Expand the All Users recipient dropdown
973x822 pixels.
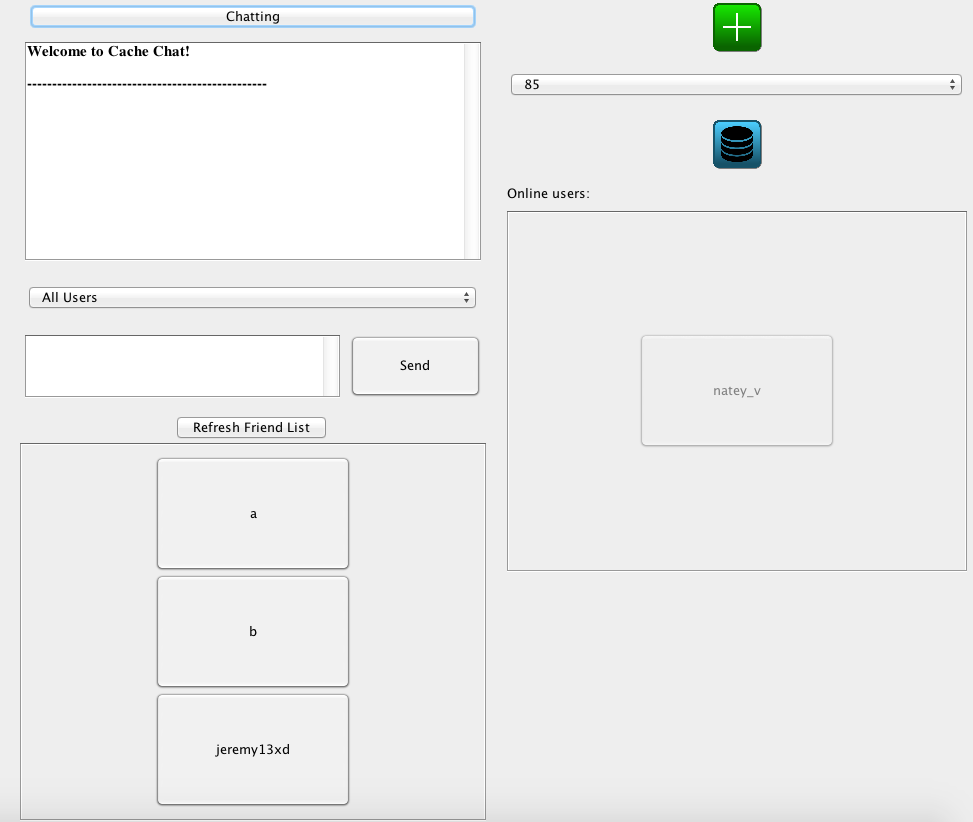click(252, 298)
